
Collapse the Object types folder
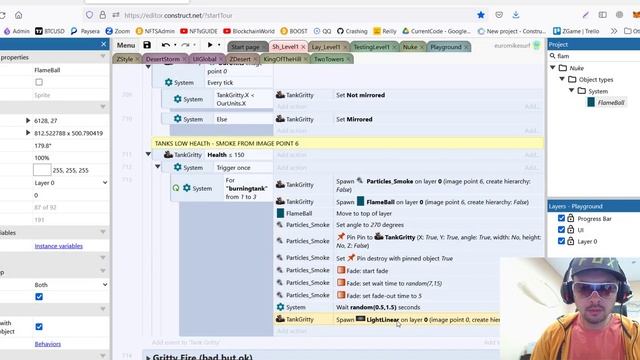pos(562,79)
